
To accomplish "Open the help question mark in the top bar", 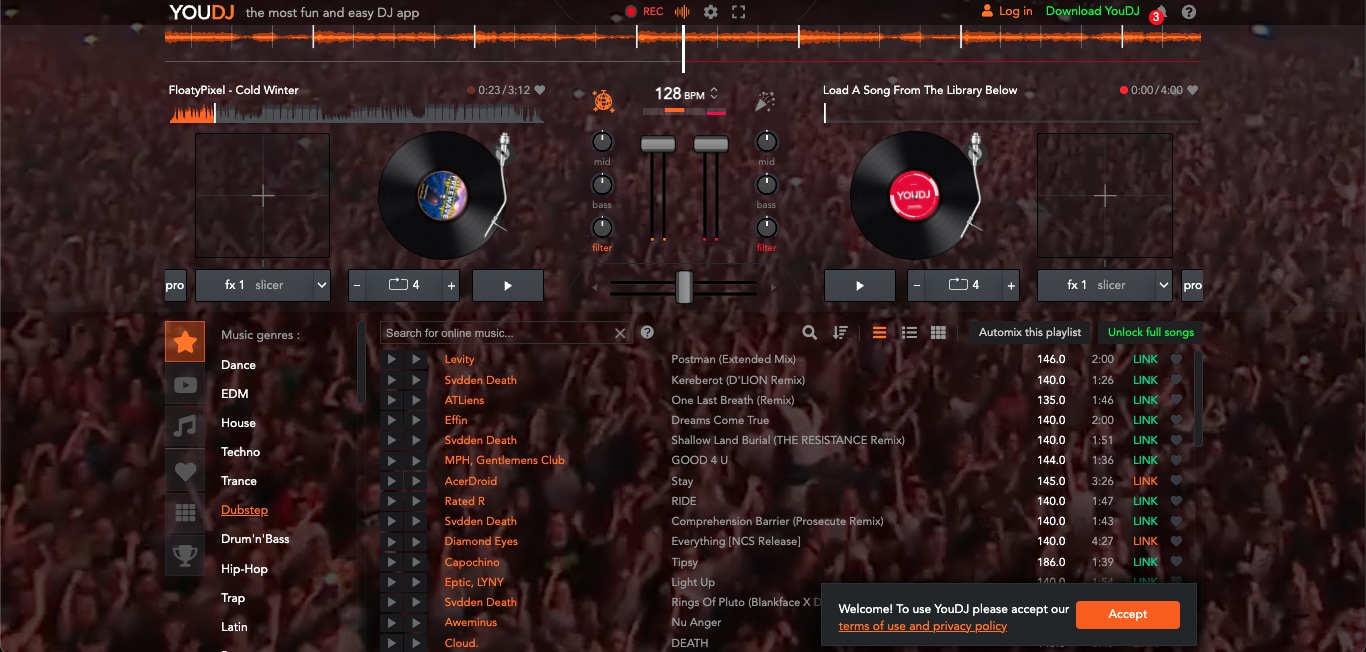I will (x=1189, y=12).
